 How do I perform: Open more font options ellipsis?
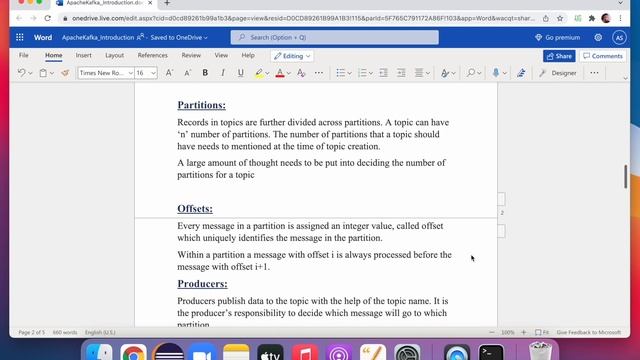tap(319, 73)
